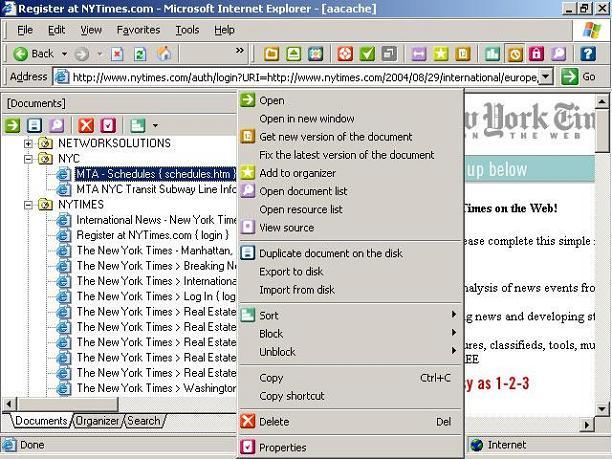The height and width of the screenshot is (459, 612).
Task: Collapse the NYC folder node
Action: [28, 159]
